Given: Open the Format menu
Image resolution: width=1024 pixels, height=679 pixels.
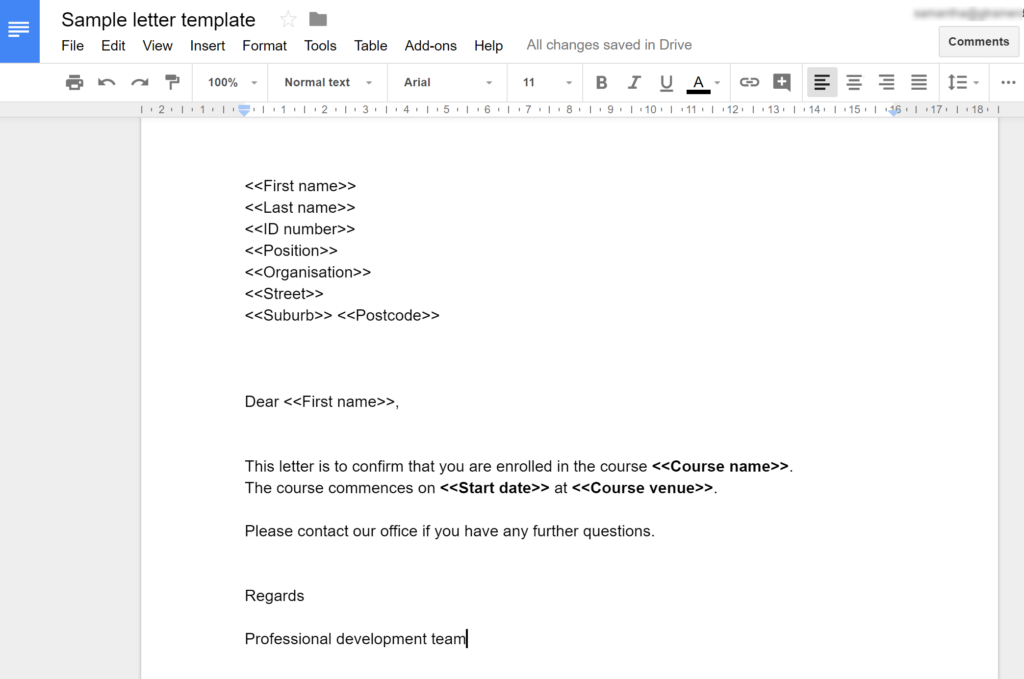Looking at the screenshot, I should coord(264,45).
